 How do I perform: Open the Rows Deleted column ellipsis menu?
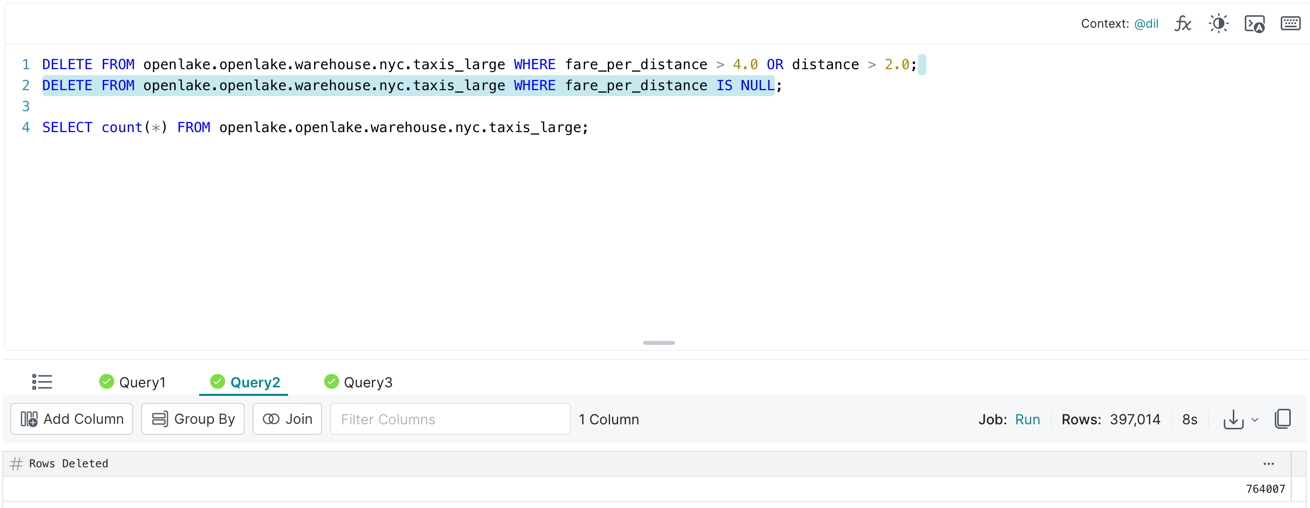(x=1269, y=464)
